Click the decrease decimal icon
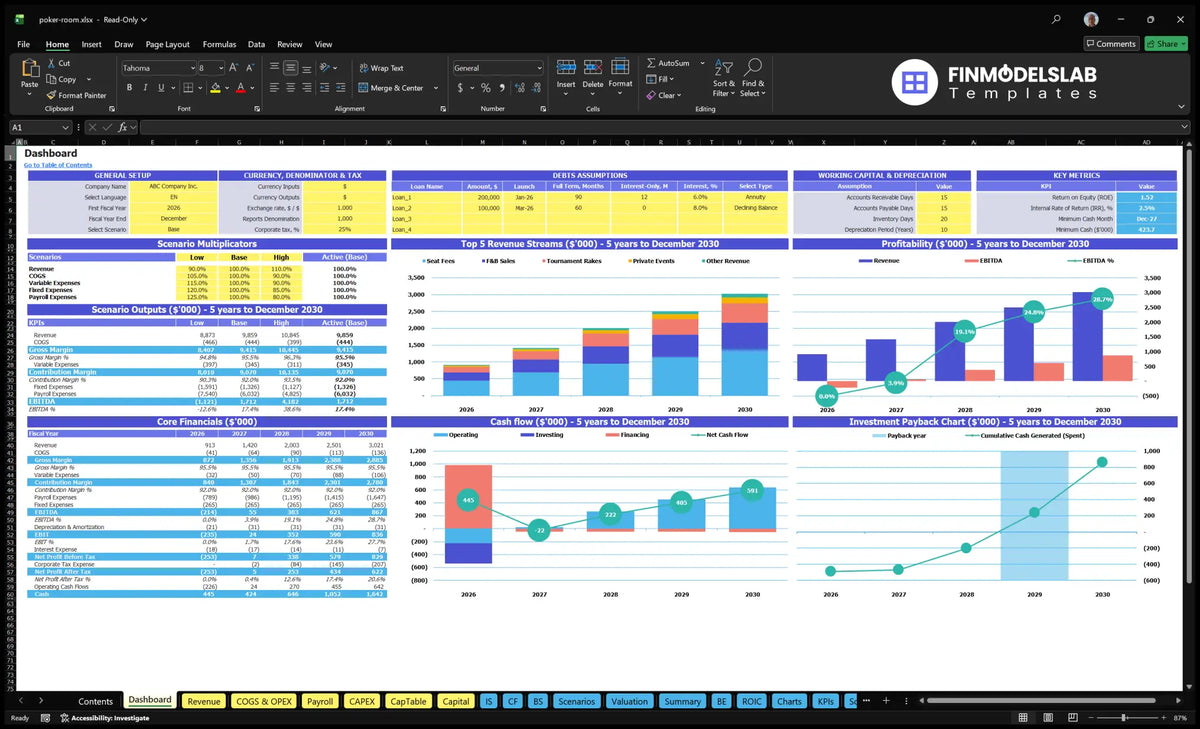1200x729 pixels. (x=535, y=88)
